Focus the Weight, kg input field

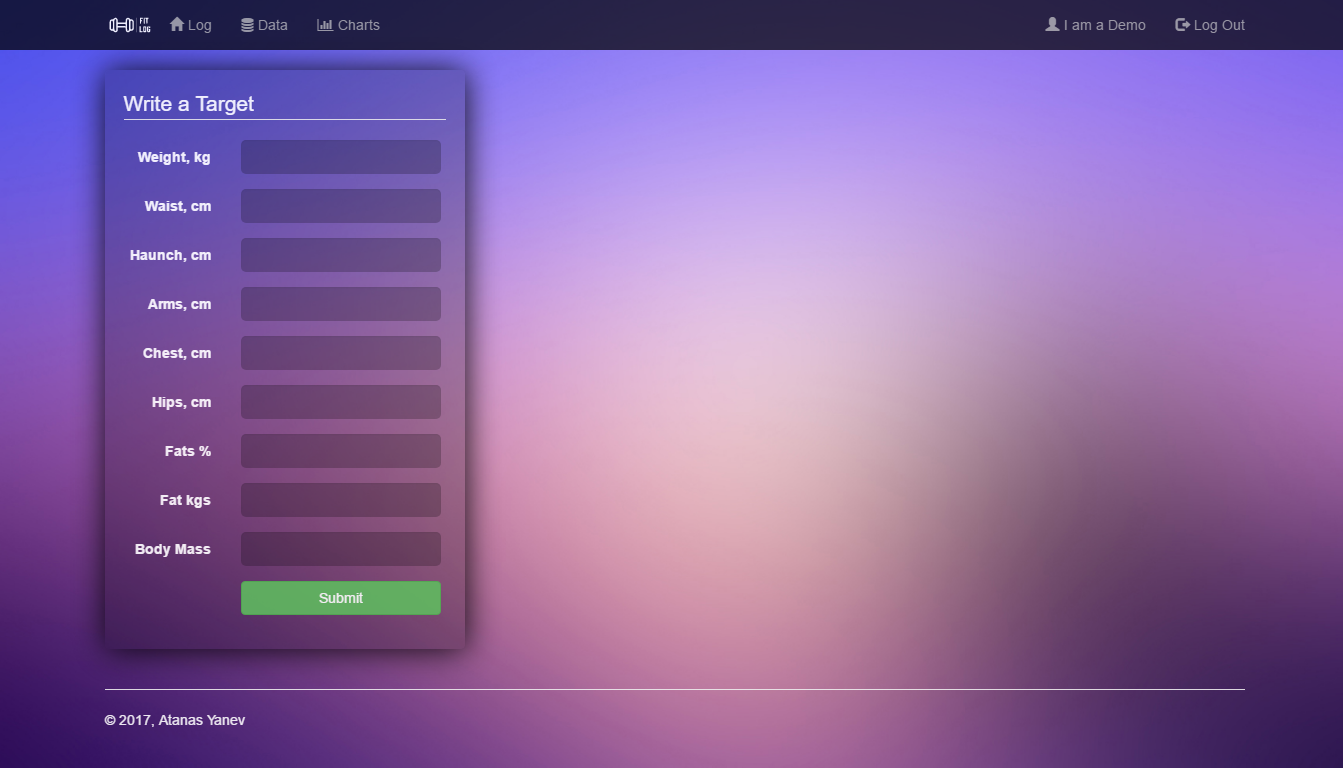(x=340, y=157)
